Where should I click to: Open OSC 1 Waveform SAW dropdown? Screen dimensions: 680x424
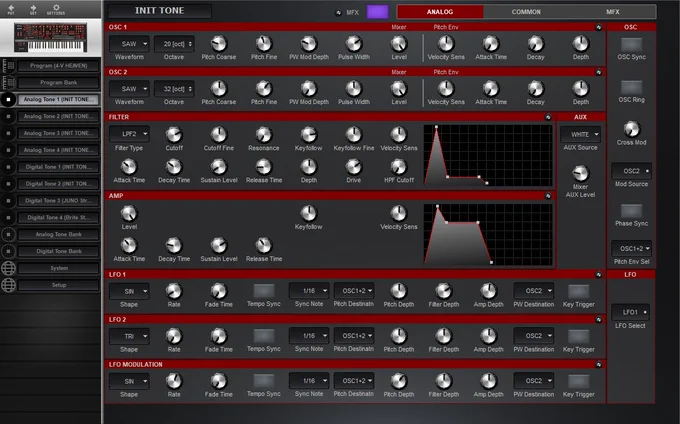coord(129,44)
